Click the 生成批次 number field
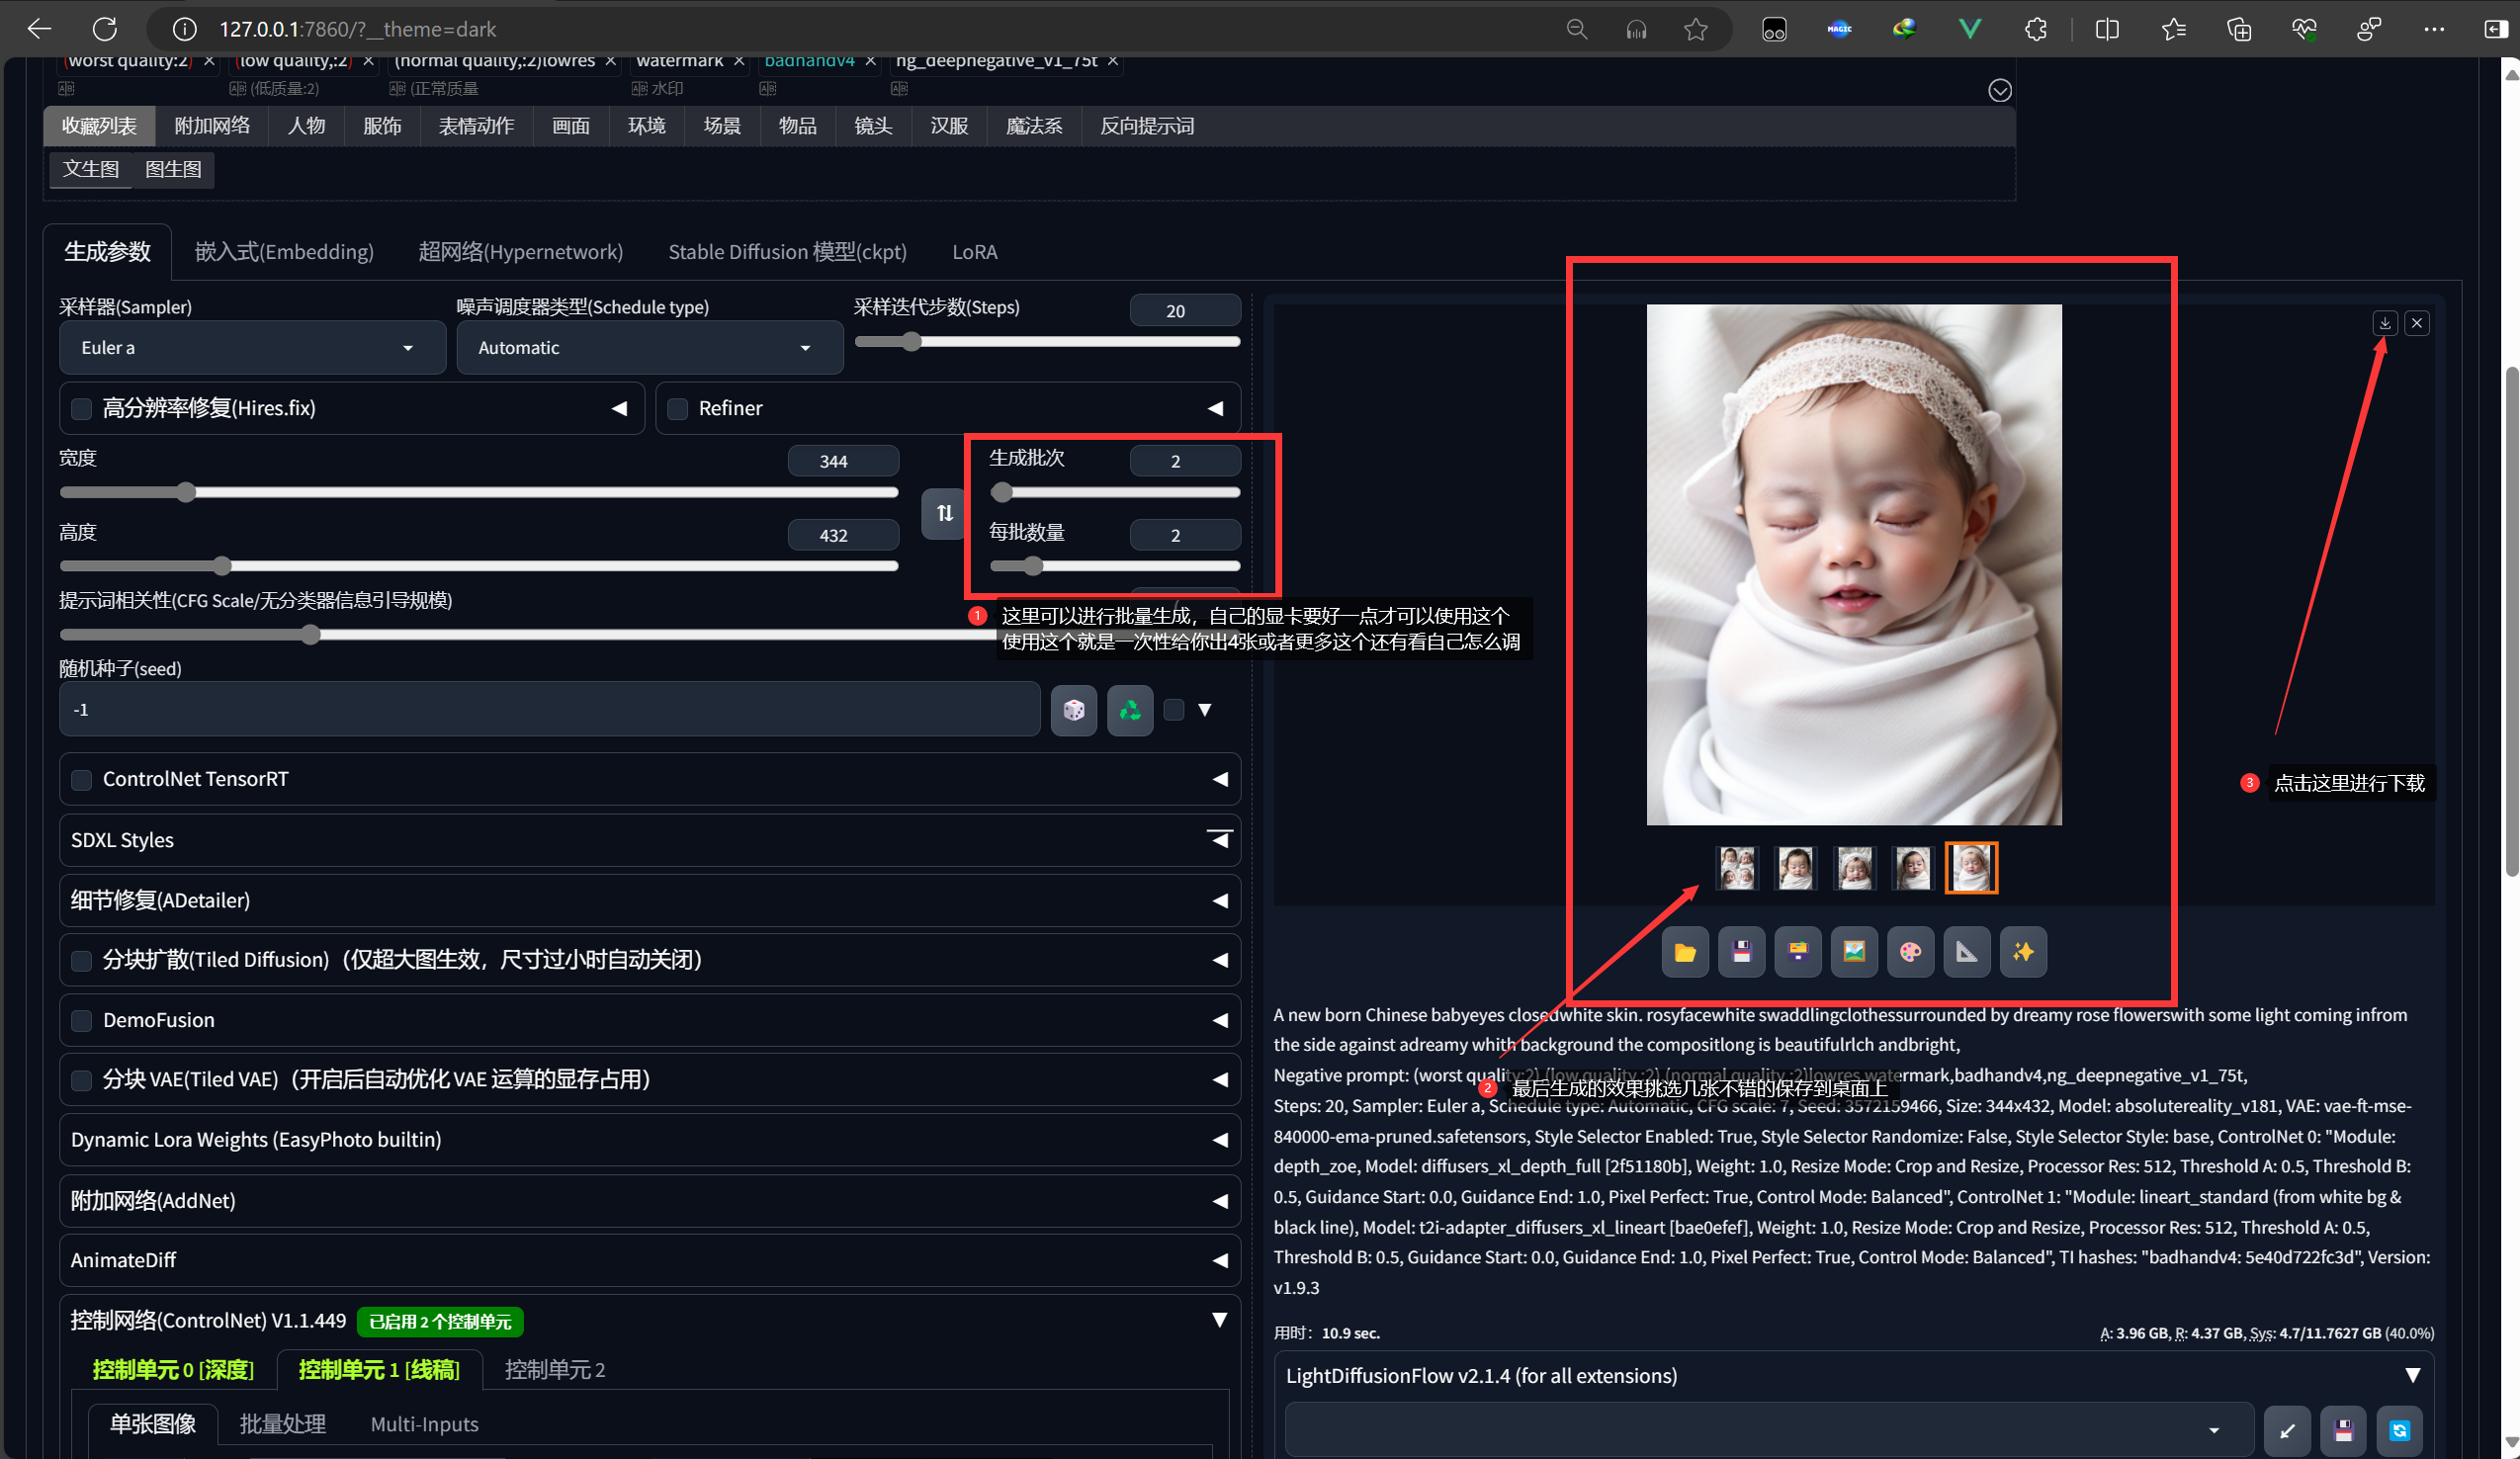 tap(1185, 461)
